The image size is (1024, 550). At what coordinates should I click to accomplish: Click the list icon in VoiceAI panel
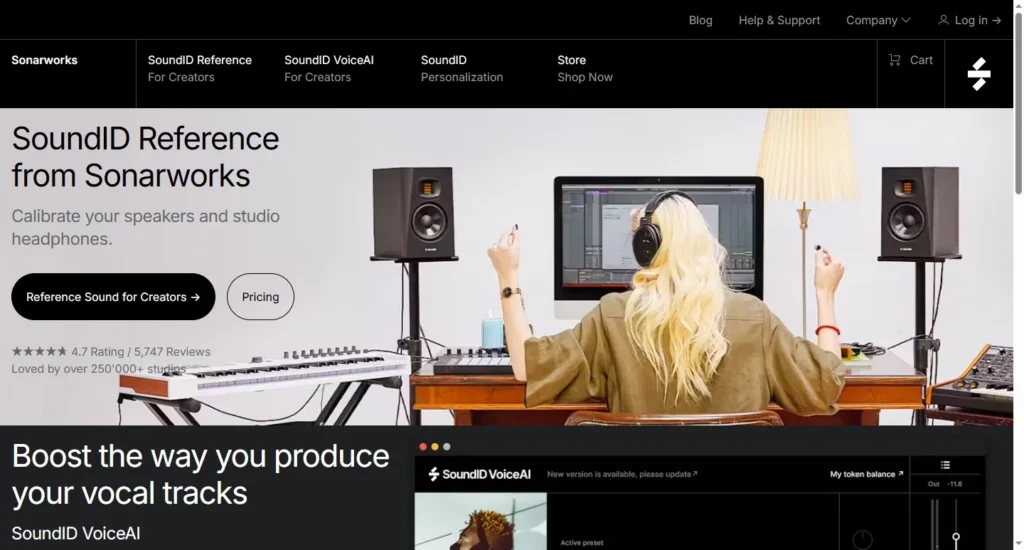coord(945,465)
